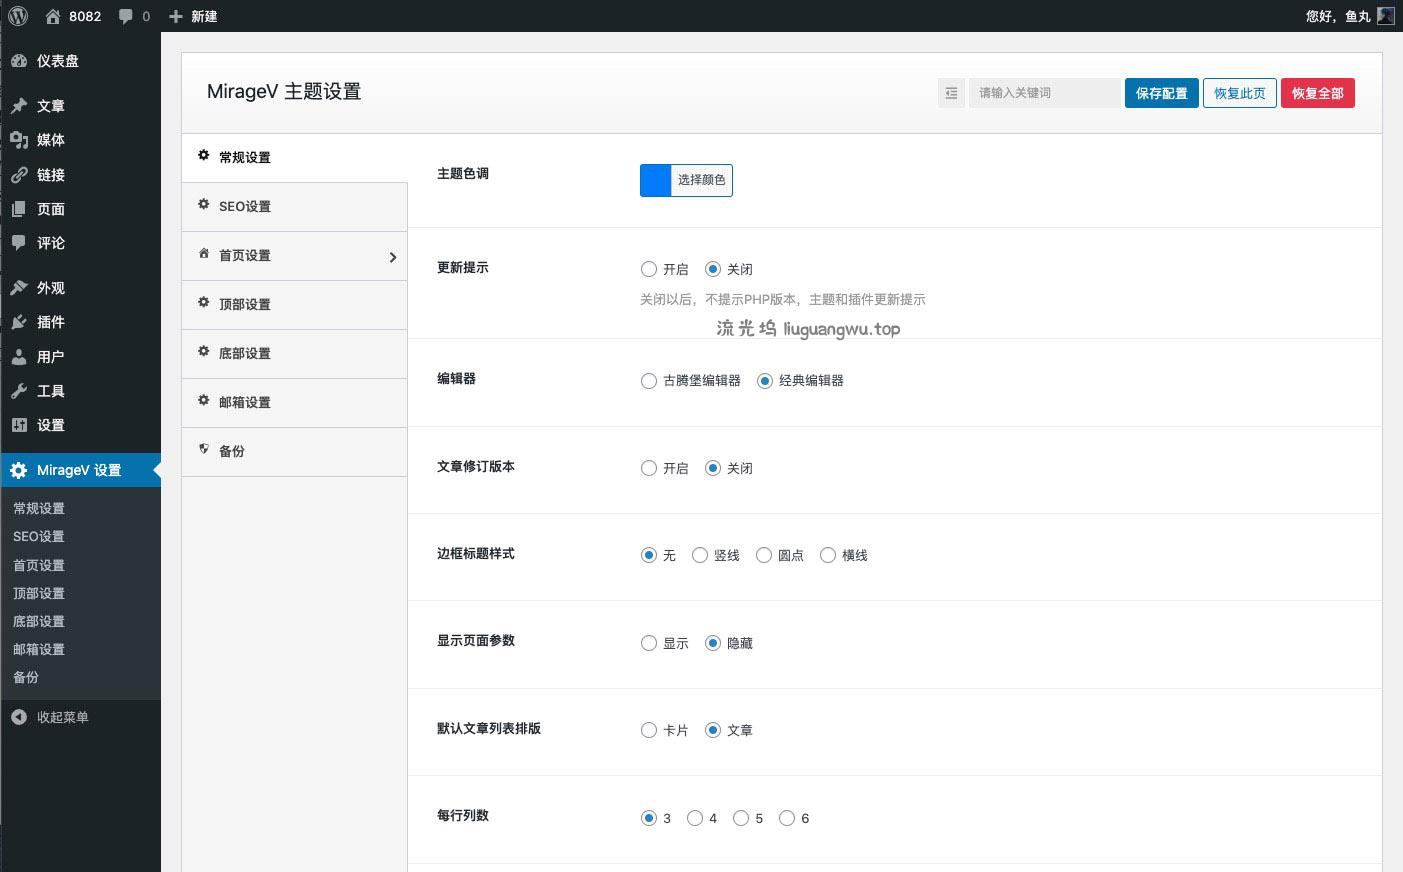Click the 保存配置 button
The image size is (1403, 872).
[1161, 93]
